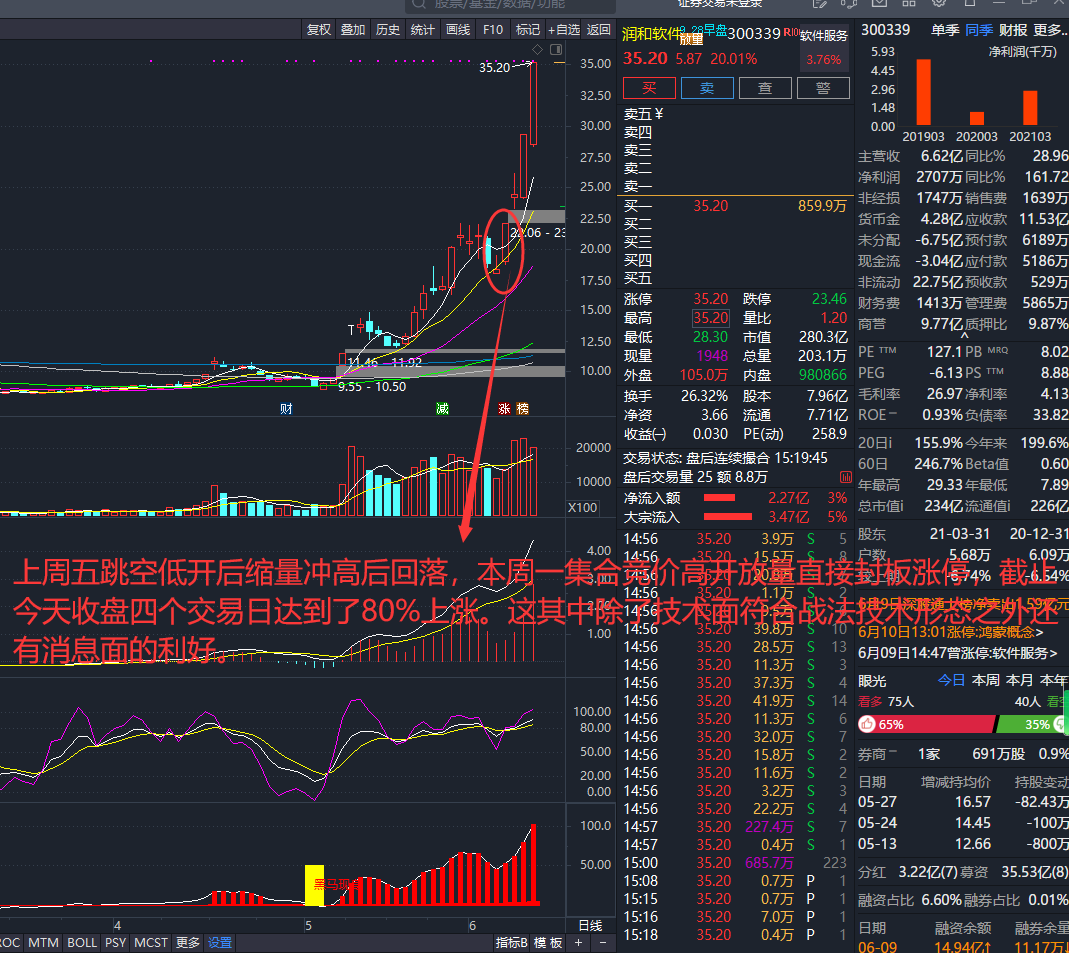The image size is (1069, 953).
Task: Open indicator 设置 settings
Action: [x=220, y=943]
